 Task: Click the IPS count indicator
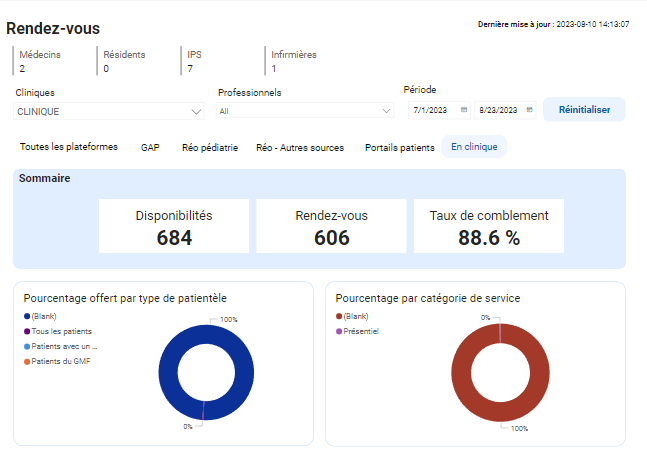[192, 61]
